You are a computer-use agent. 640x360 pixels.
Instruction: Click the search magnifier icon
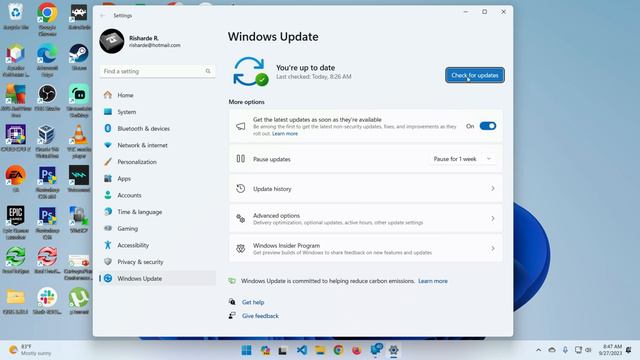pyautogui.click(x=208, y=71)
